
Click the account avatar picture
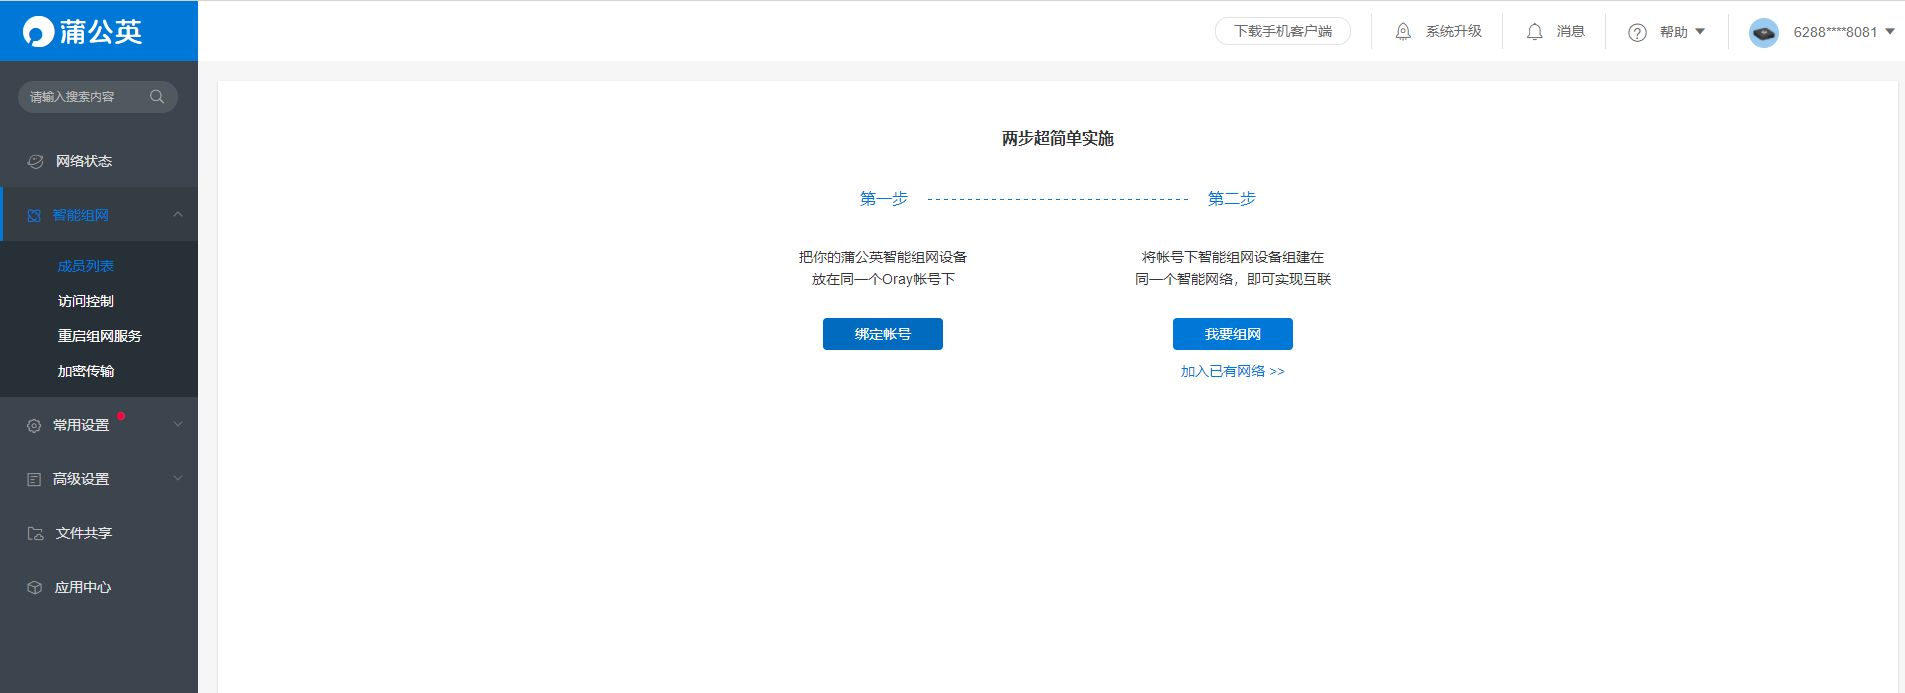coord(1764,32)
